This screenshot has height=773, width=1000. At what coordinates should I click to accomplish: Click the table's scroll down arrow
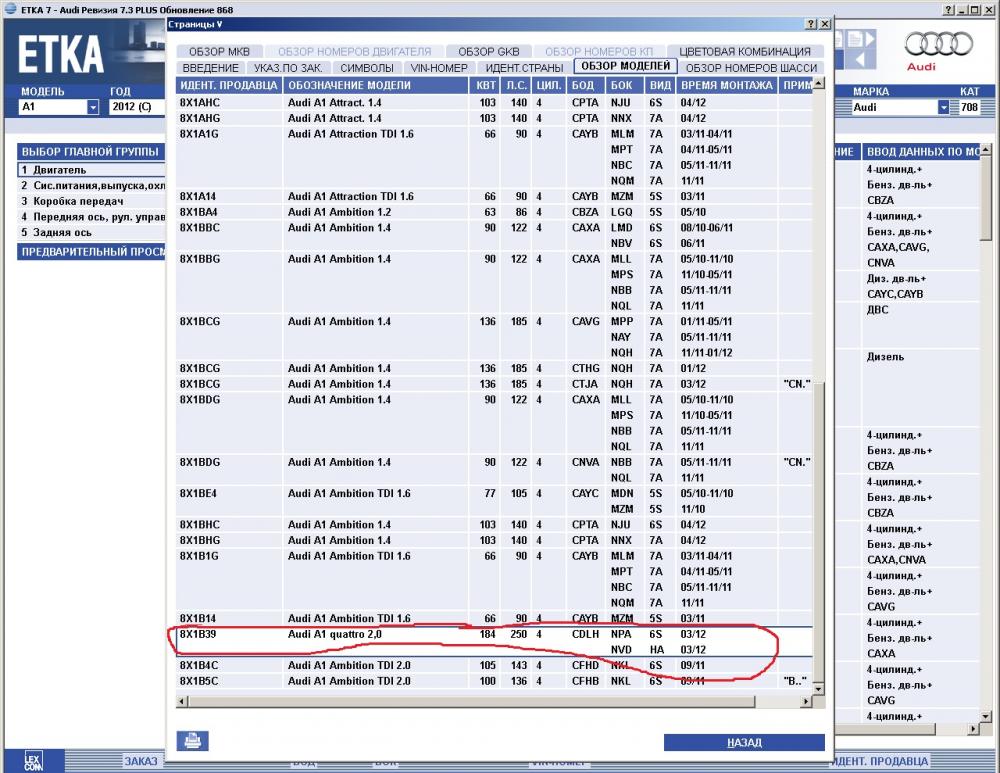[x=819, y=689]
